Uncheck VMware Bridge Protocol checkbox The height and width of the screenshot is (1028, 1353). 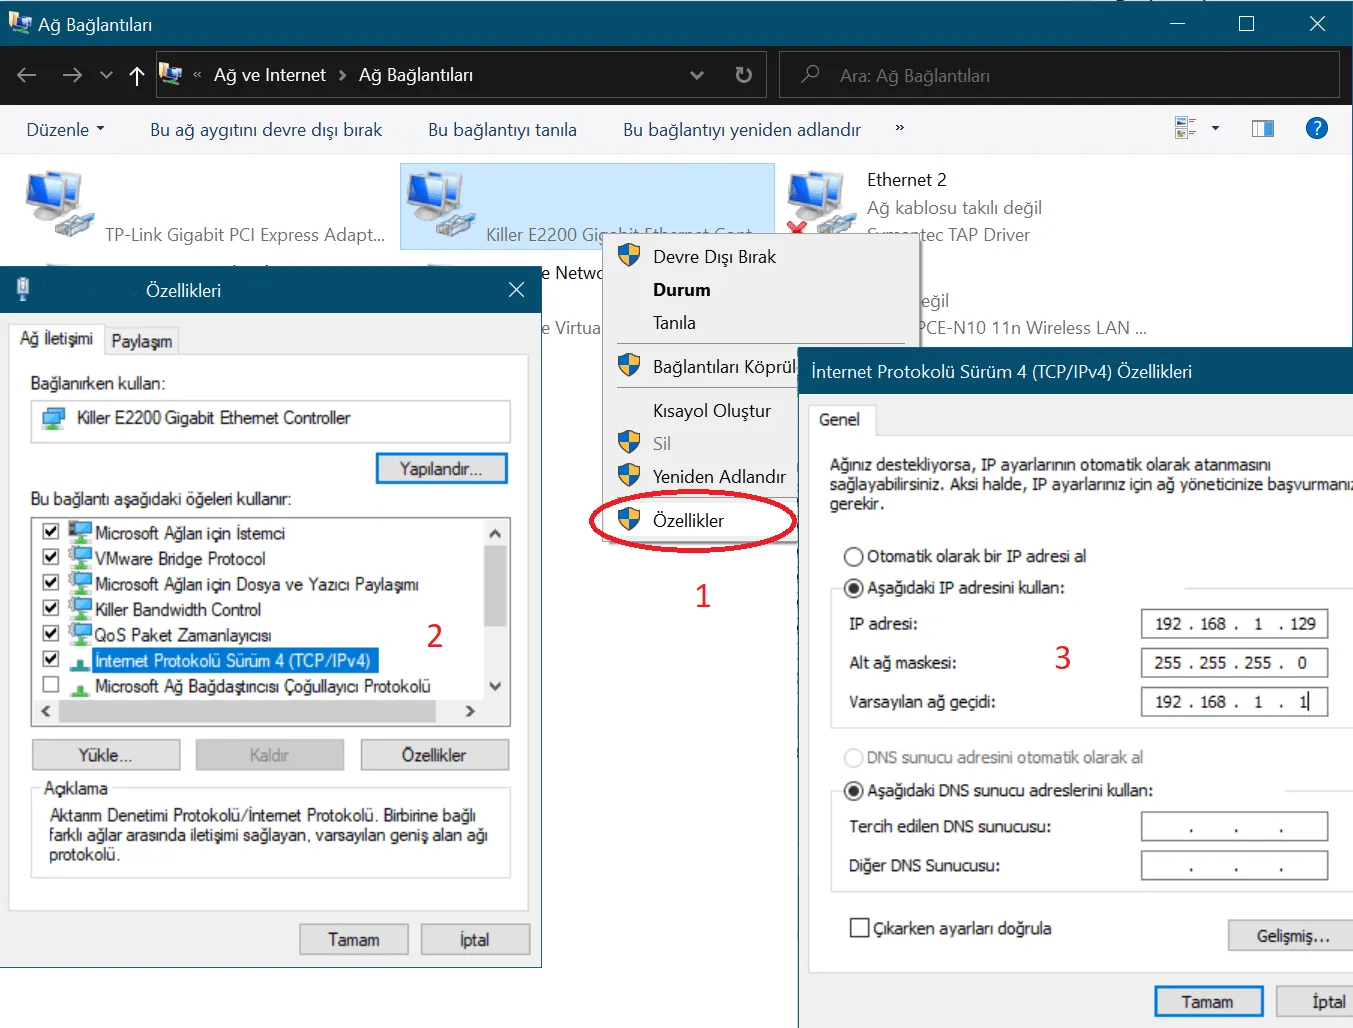tap(51, 557)
